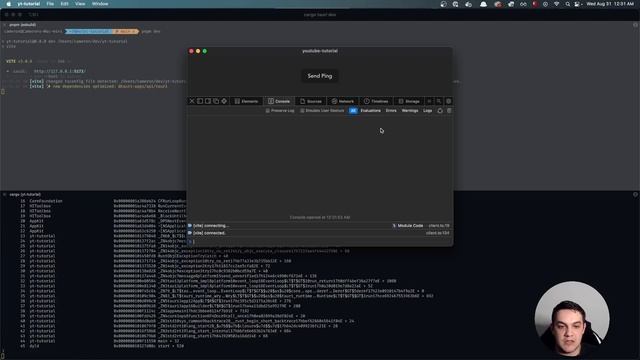Screen dimensions: 640x360
Task: Open the Wi-Fi status menu icon
Action: coord(556,4)
